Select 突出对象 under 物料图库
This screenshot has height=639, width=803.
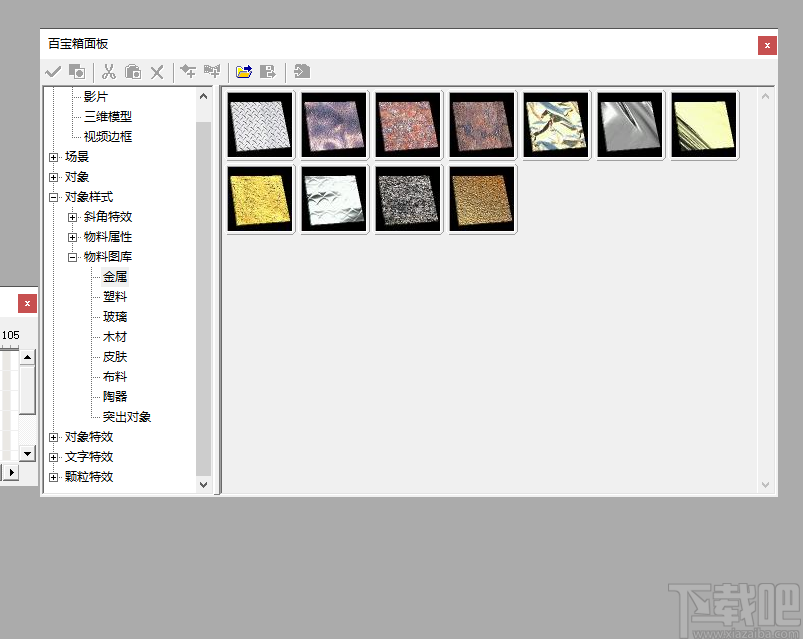click(128, 416)
